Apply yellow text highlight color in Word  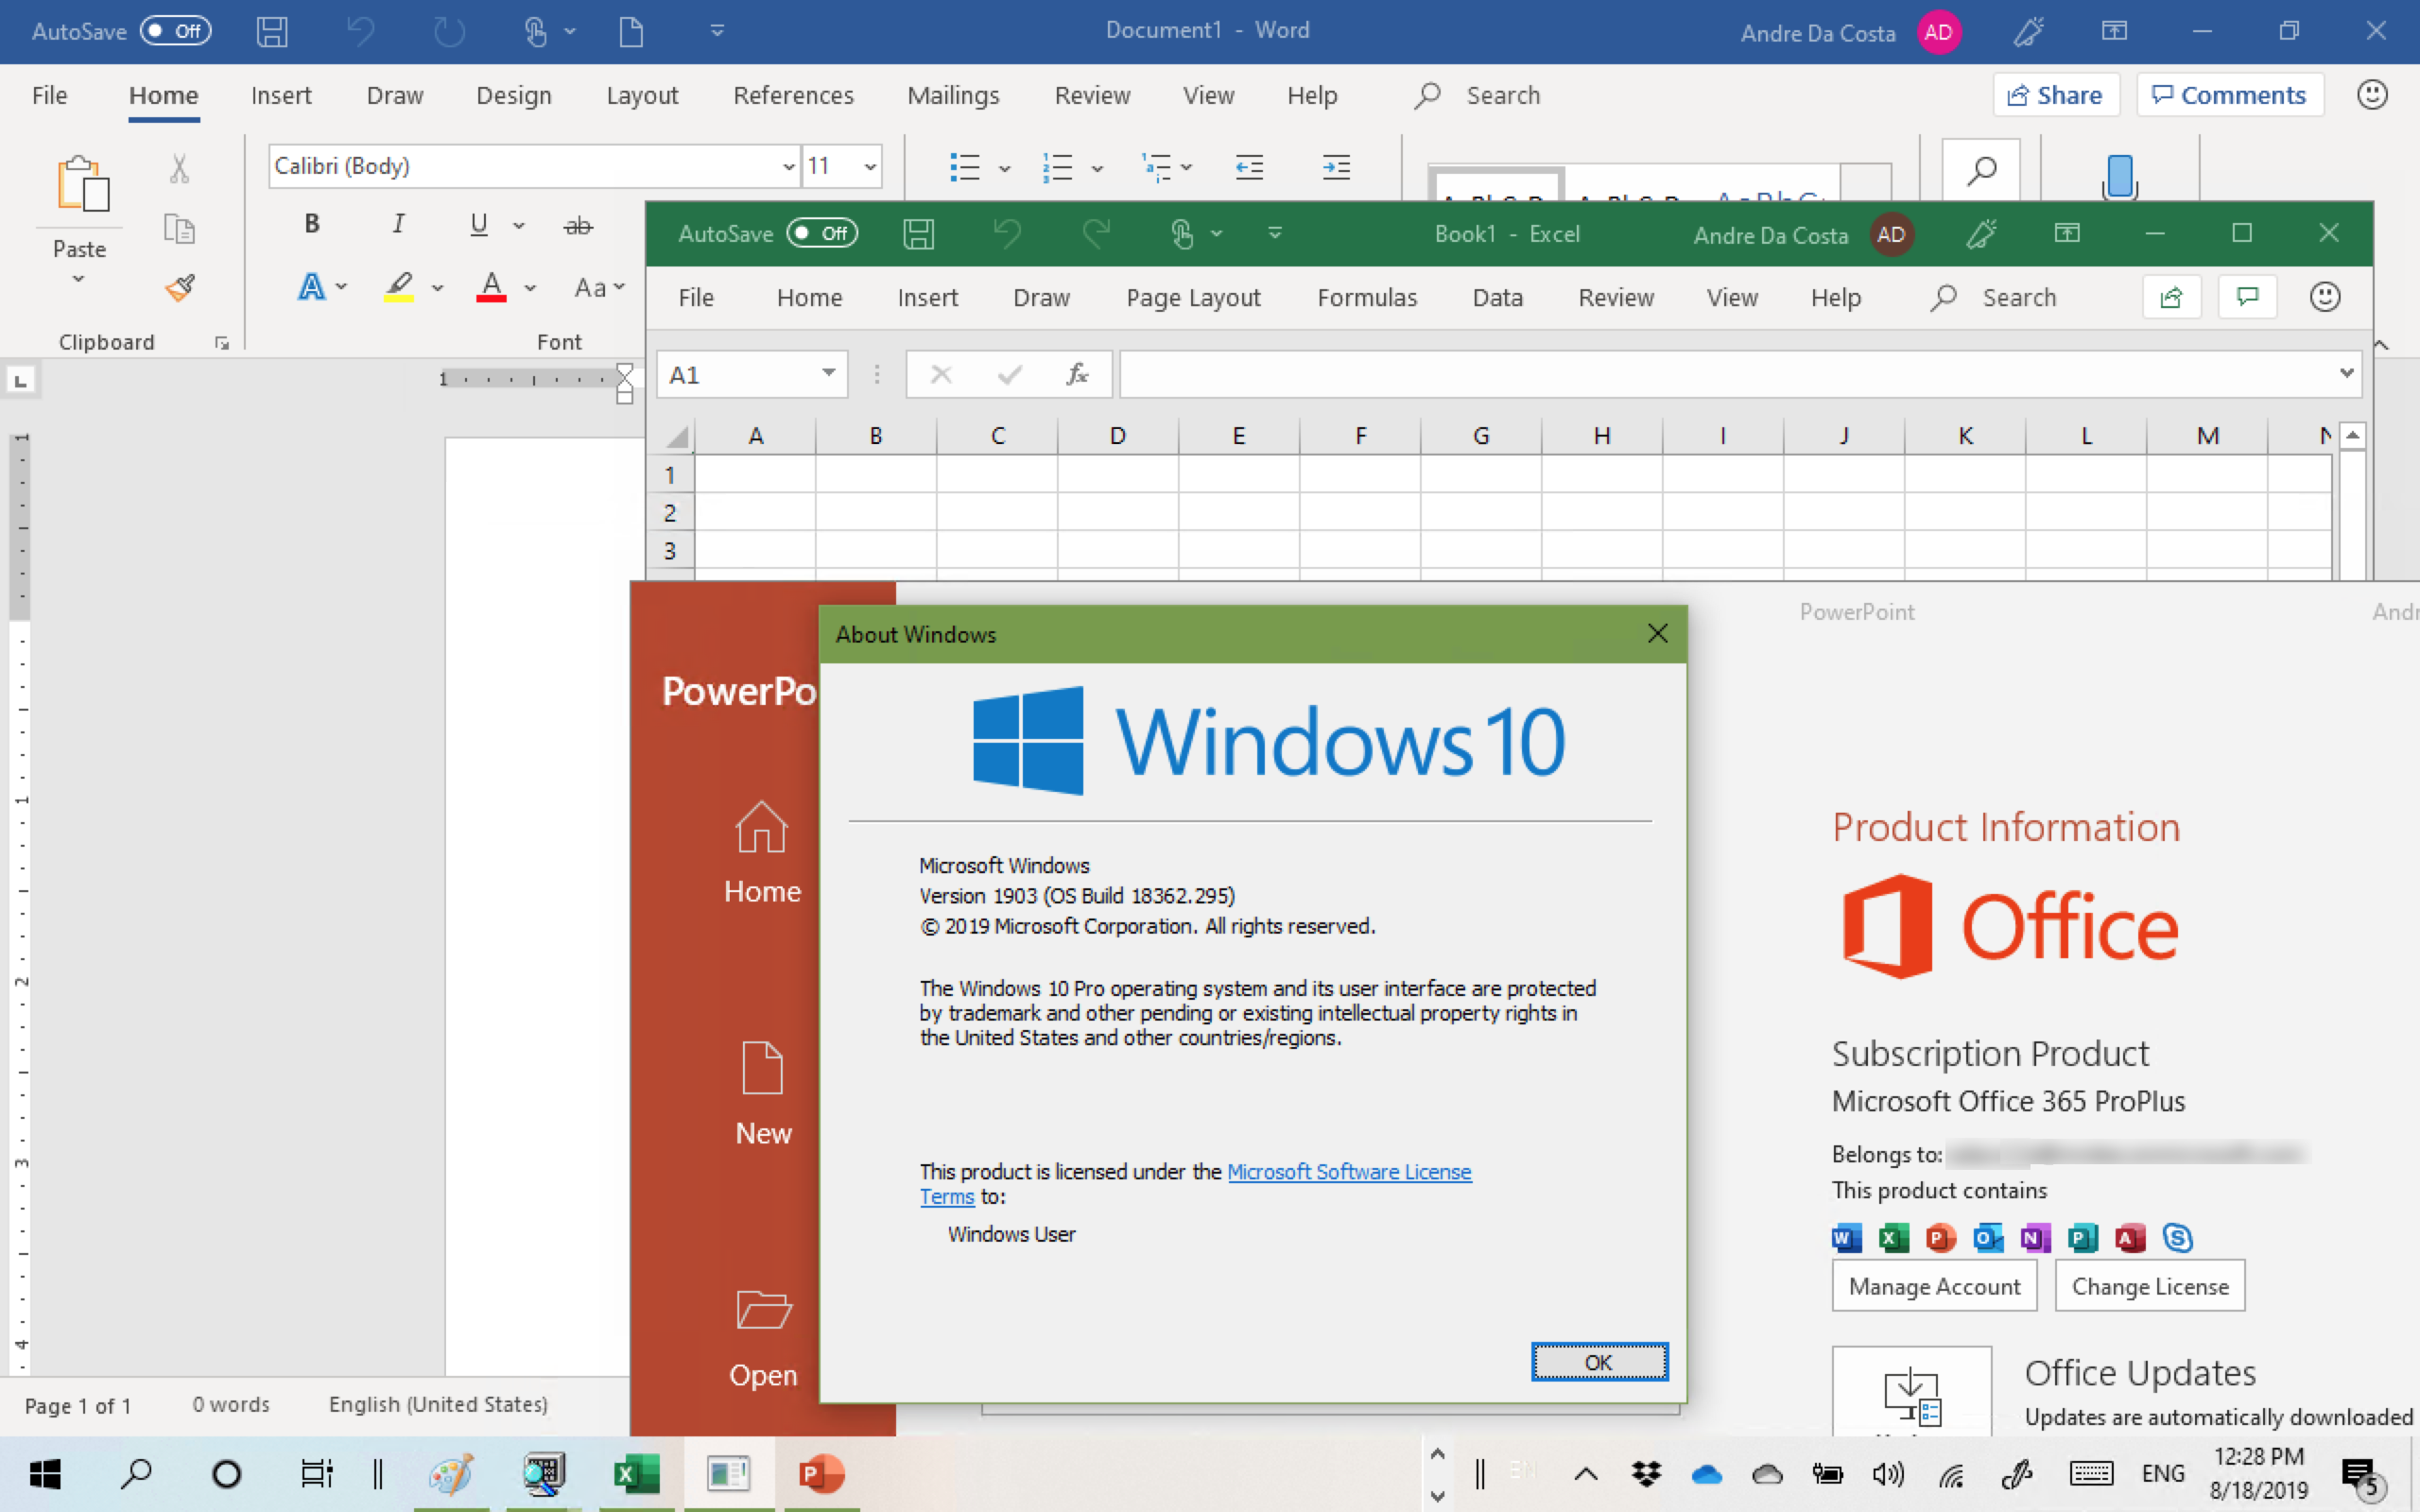click(x=399, y=288)
